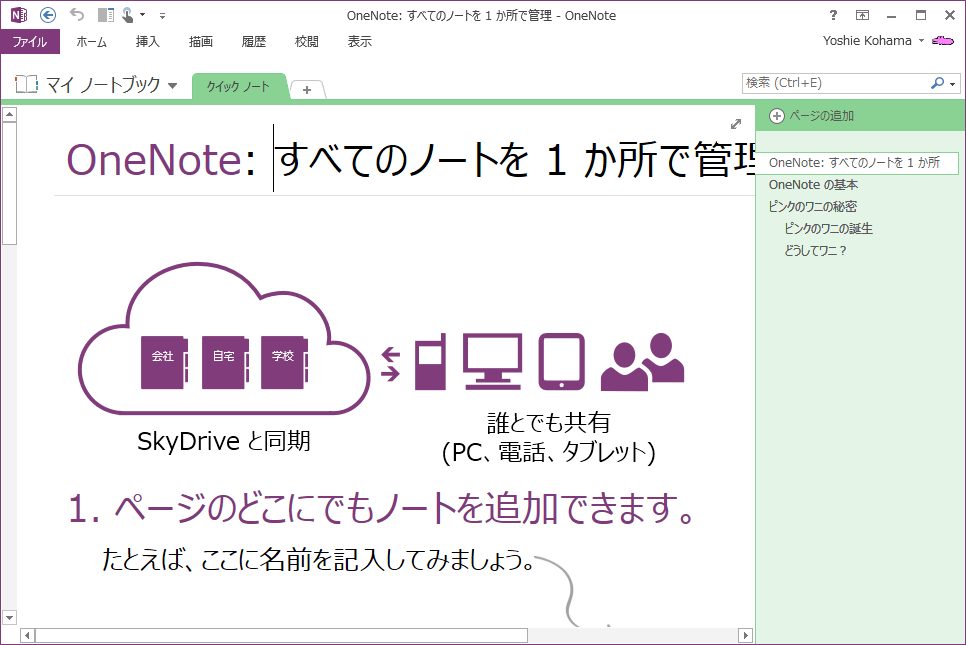
Task: Open the Yoshie Kohama account menu
Action: pyautogui.click(x=873, y=41)
